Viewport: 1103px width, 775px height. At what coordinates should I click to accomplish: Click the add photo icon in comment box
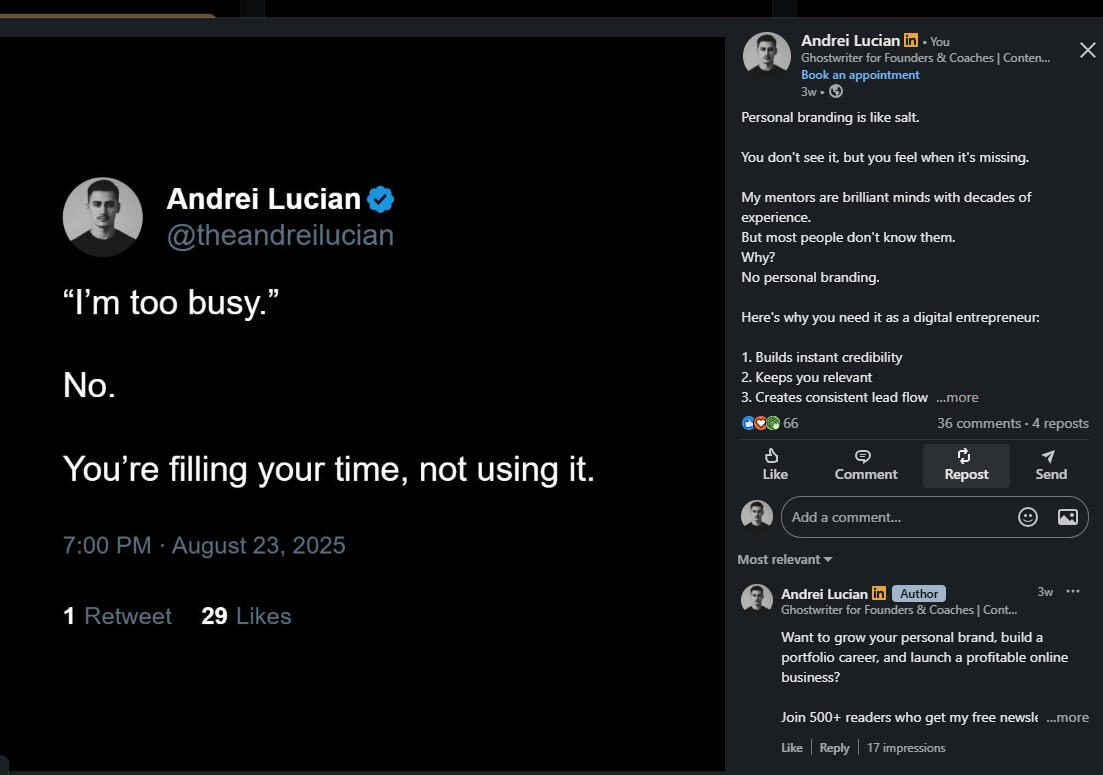pos(1067,517)
